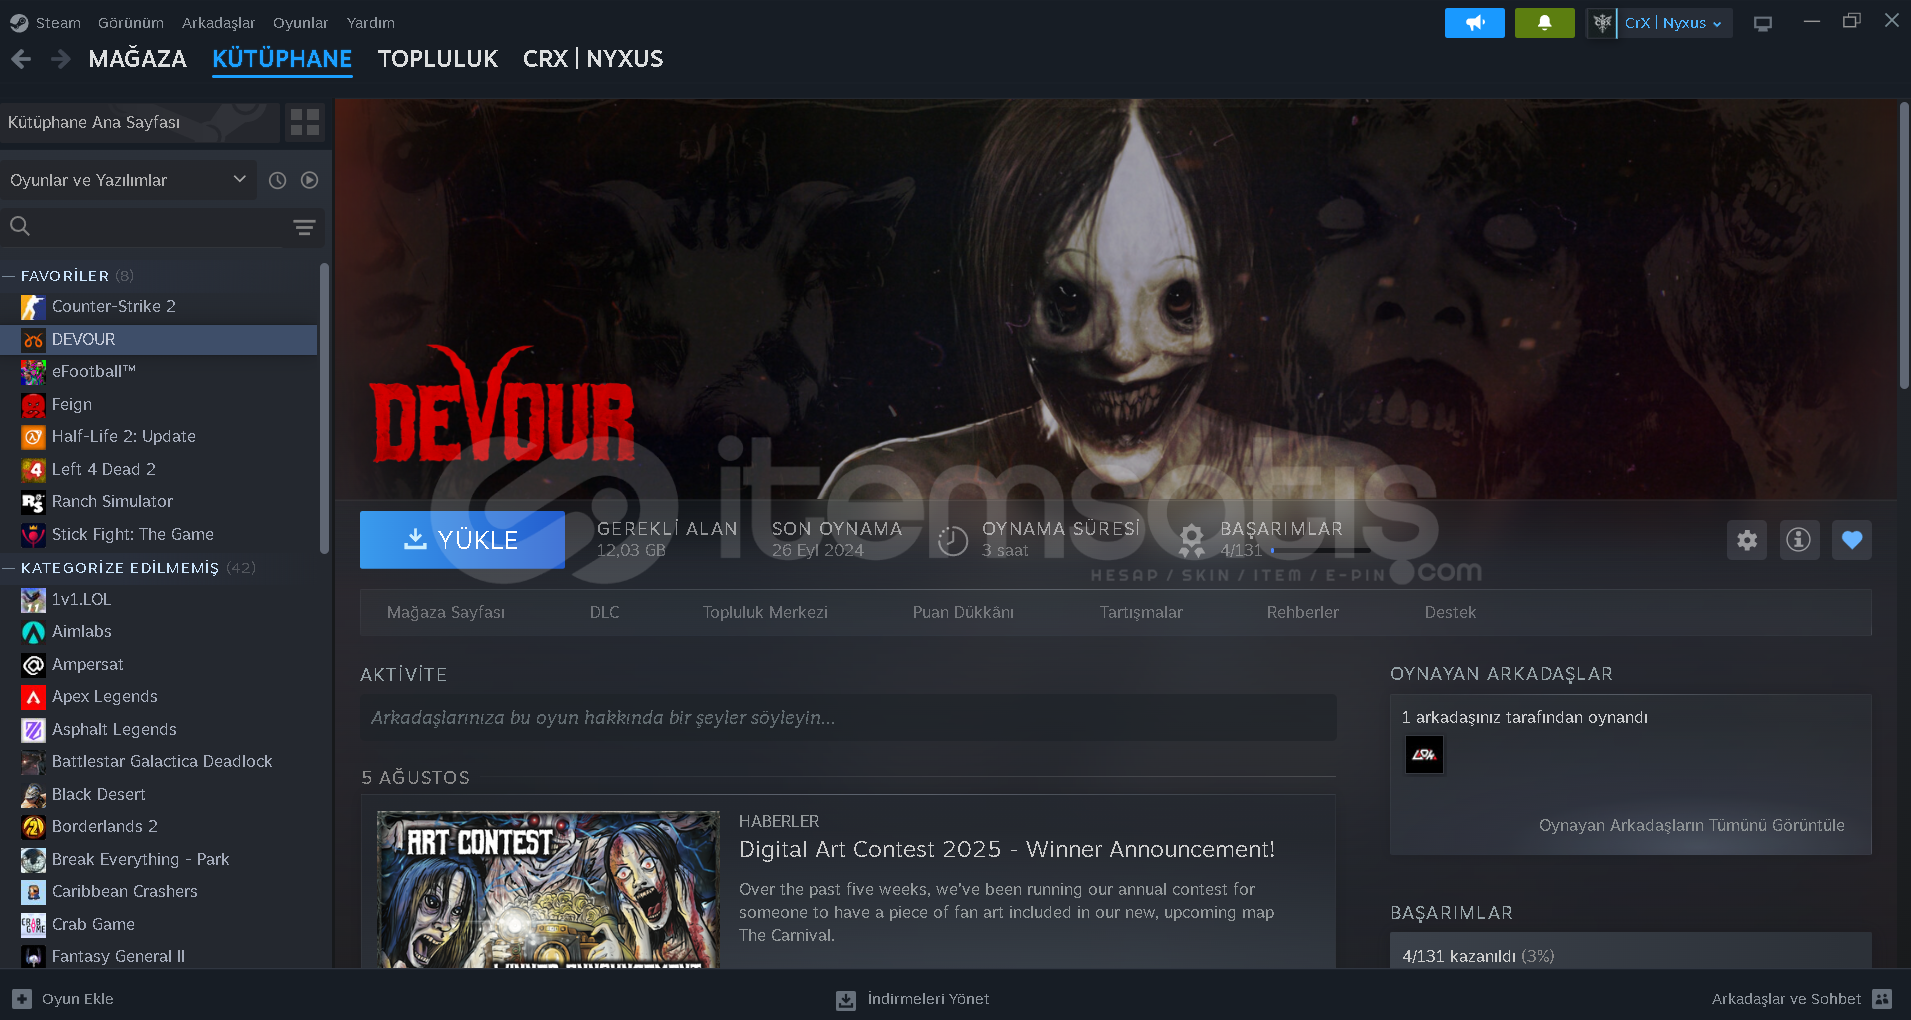
Task: Open CrX | Nyxus account dropdown
Action: [x=1673, y=23]
